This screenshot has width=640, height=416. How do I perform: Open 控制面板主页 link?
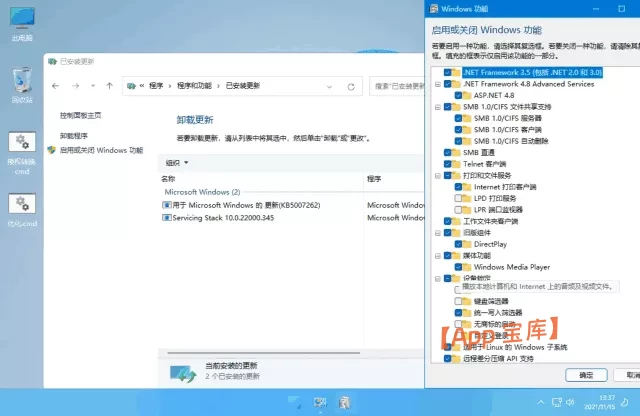[x=80, y=116]
